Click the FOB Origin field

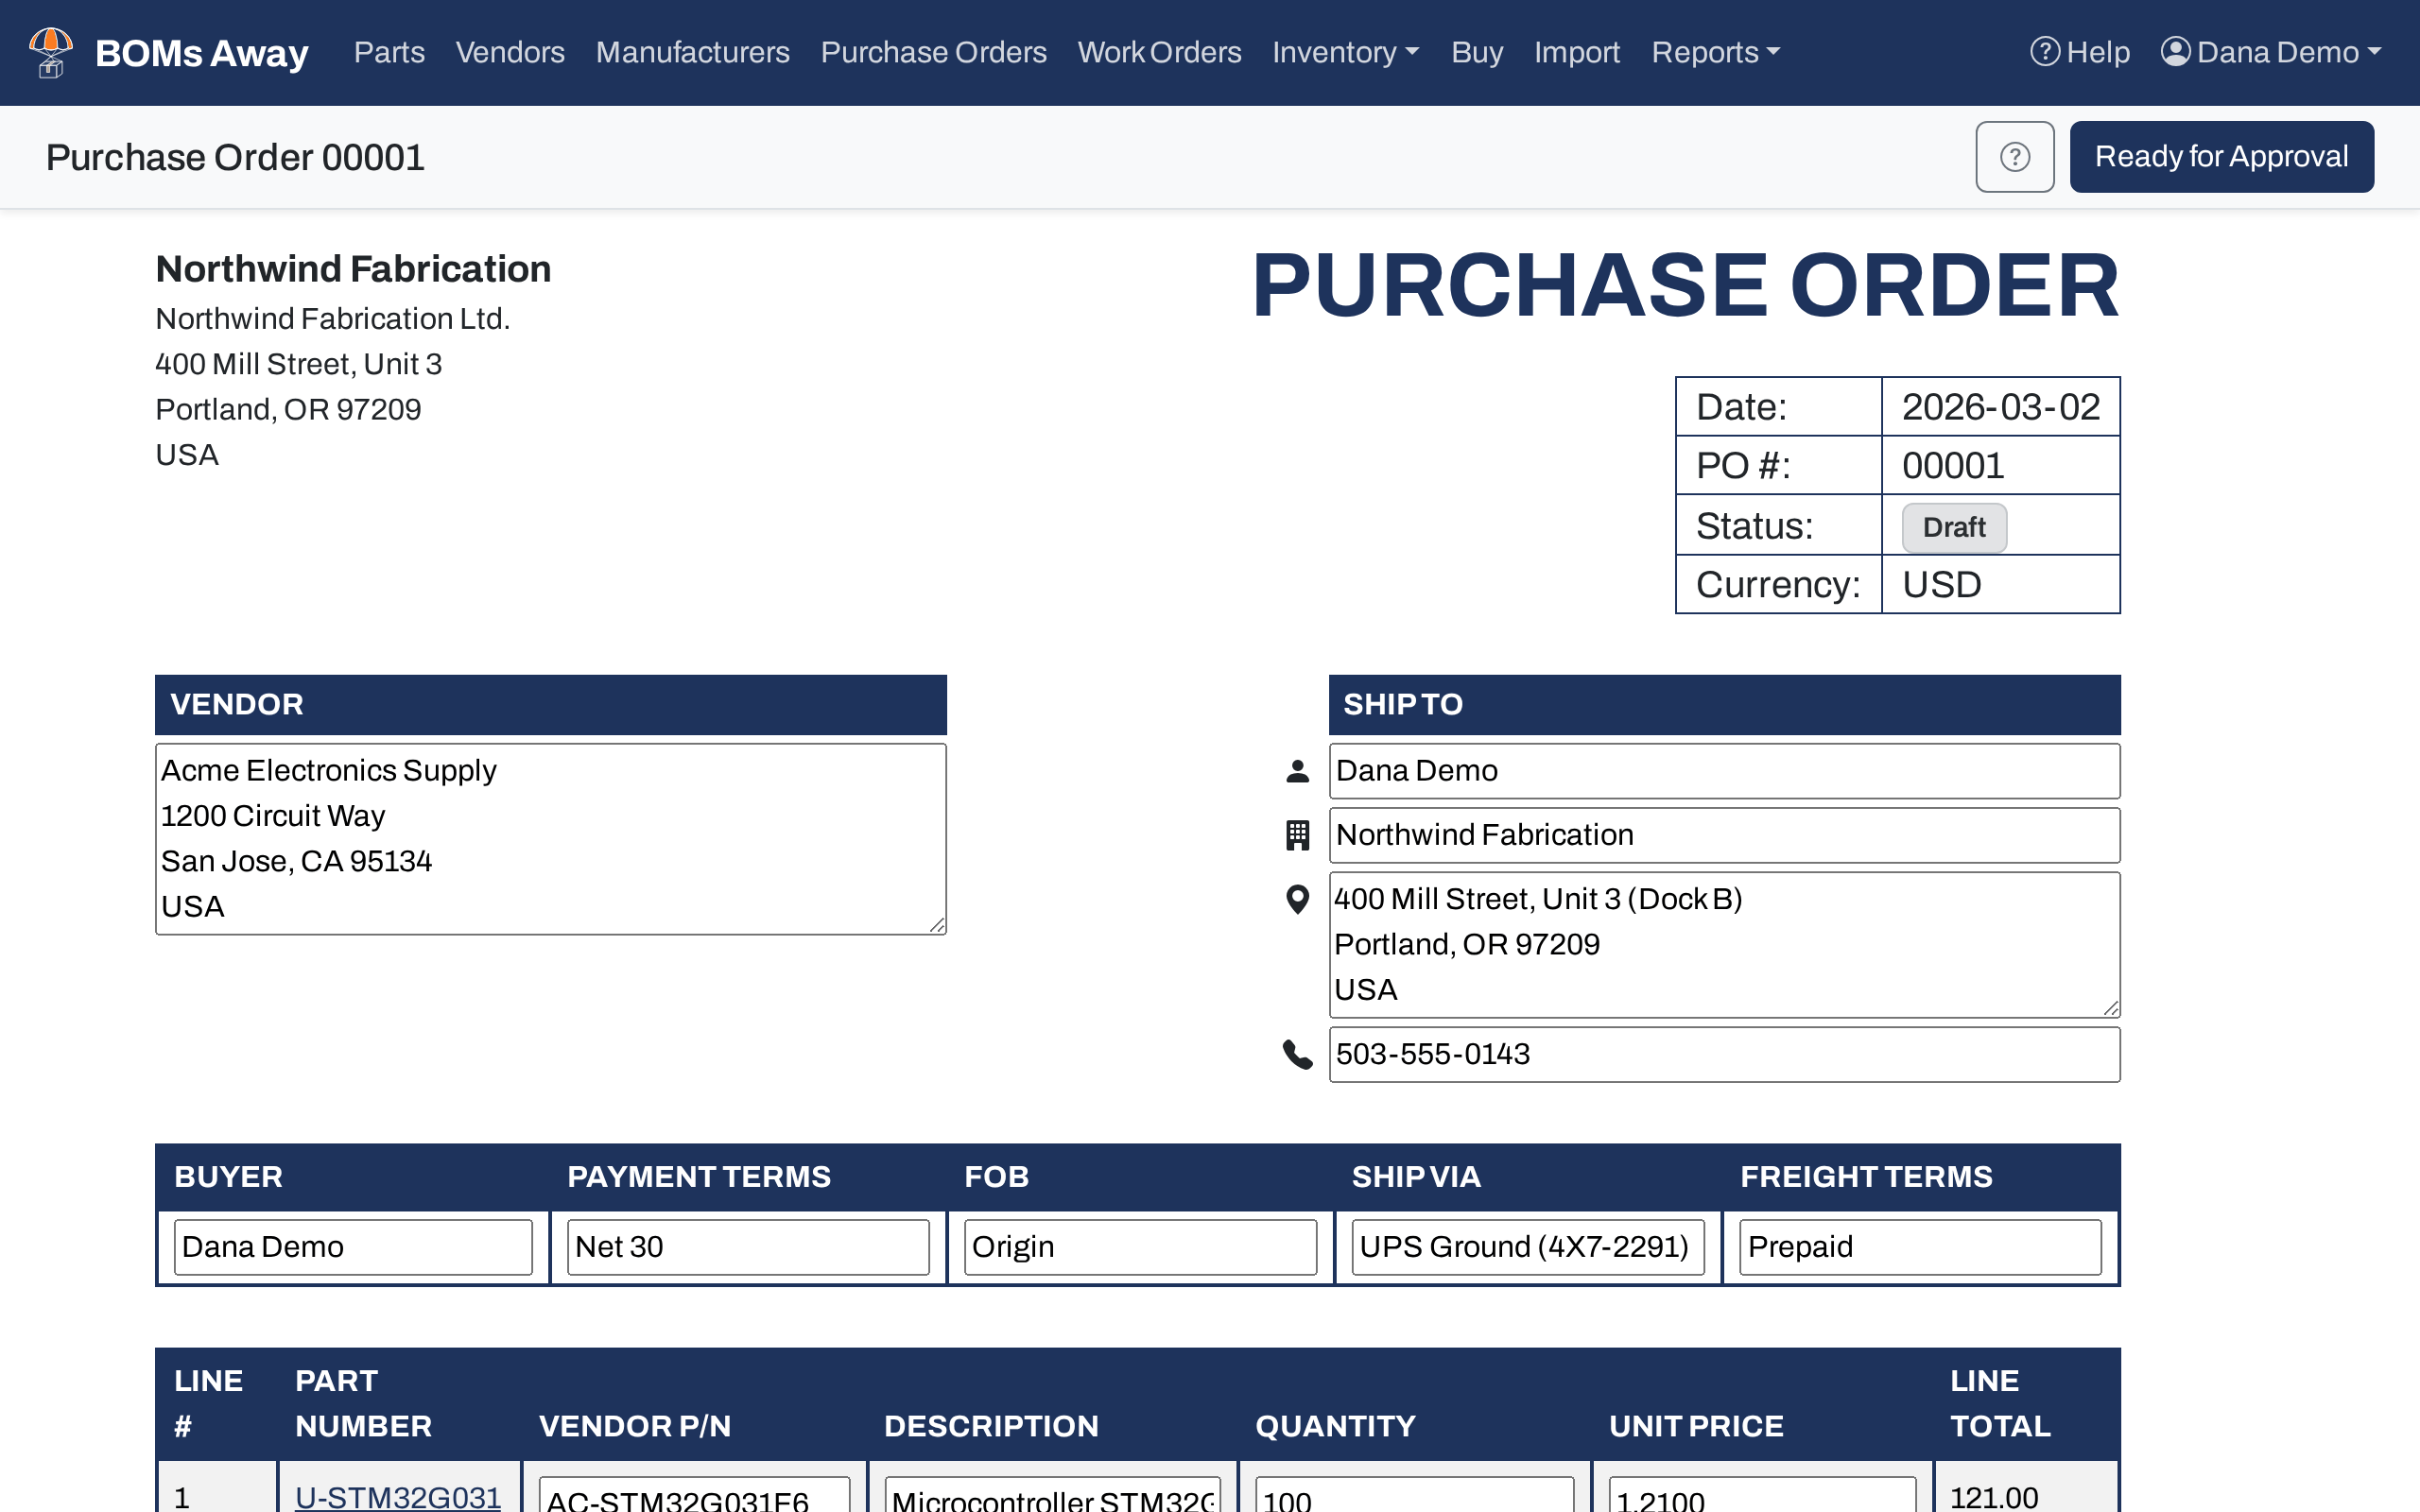pyautogui.click(x=1140, y=1247)
